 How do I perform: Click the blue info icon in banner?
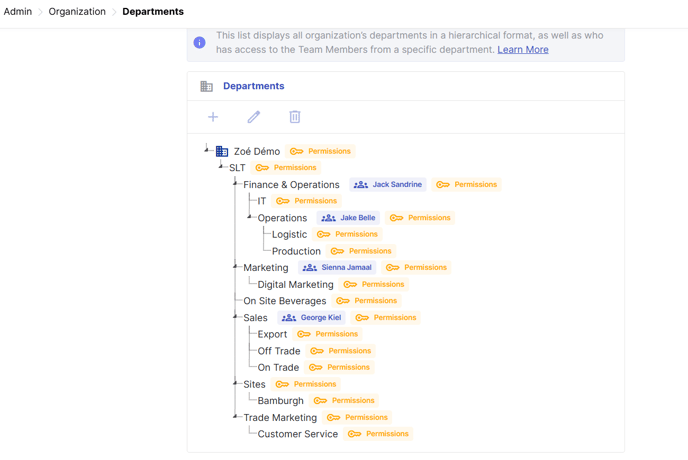200,42
